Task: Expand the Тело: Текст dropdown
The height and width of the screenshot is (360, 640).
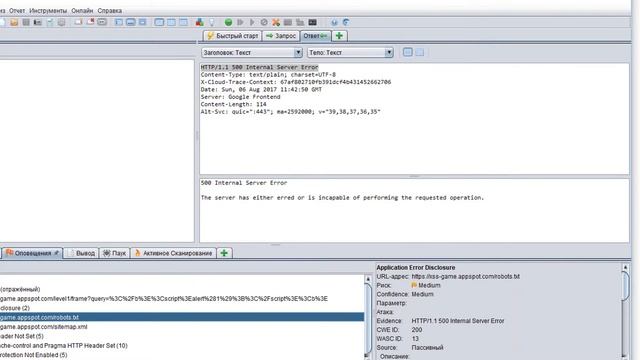Action: (x=389, y=52)
